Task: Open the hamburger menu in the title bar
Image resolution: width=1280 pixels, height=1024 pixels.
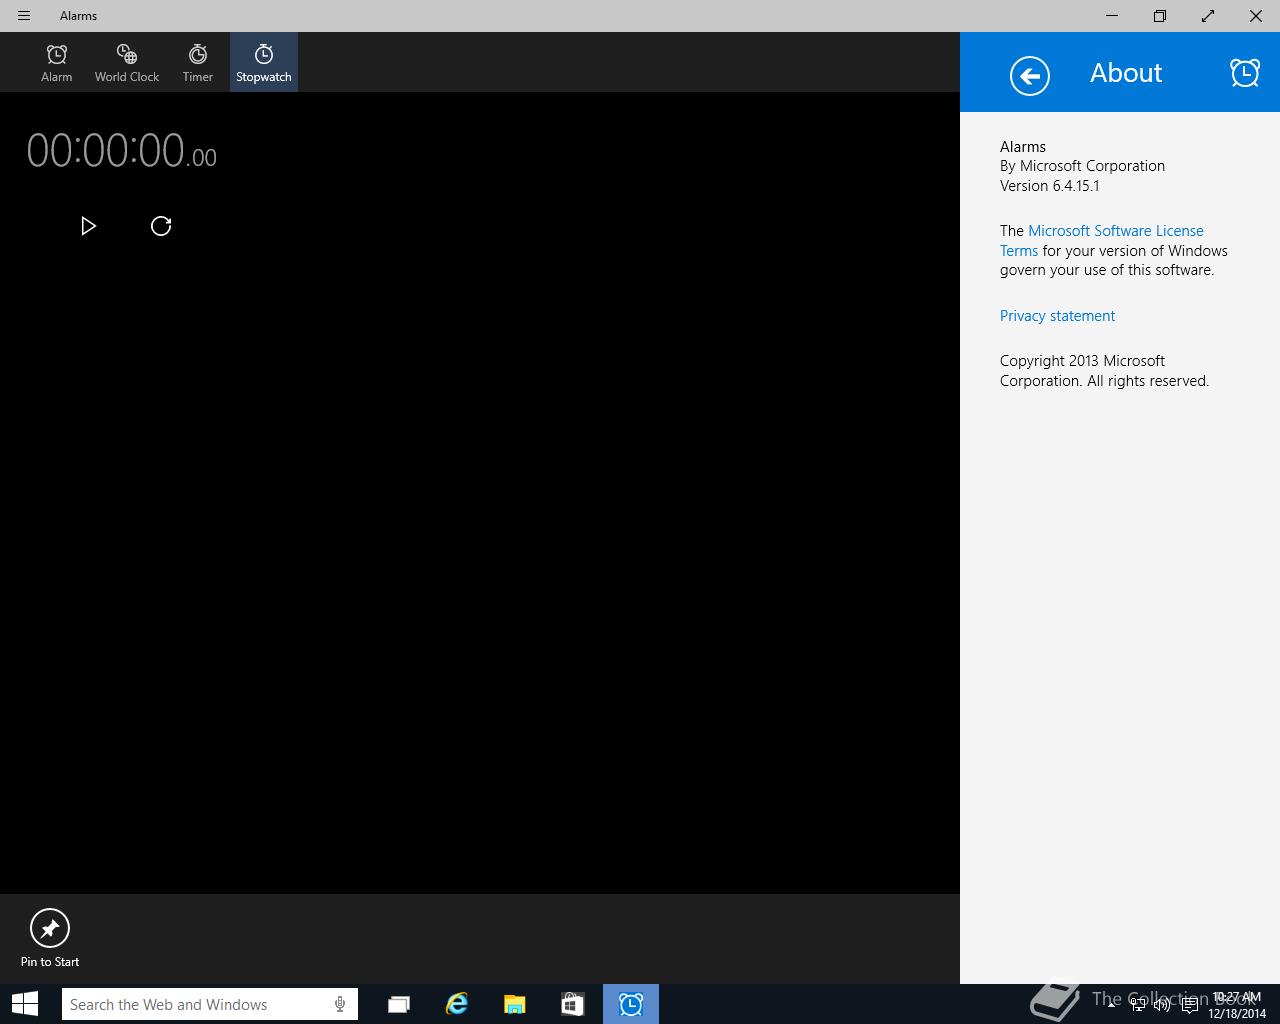Action: pos(24,16)
